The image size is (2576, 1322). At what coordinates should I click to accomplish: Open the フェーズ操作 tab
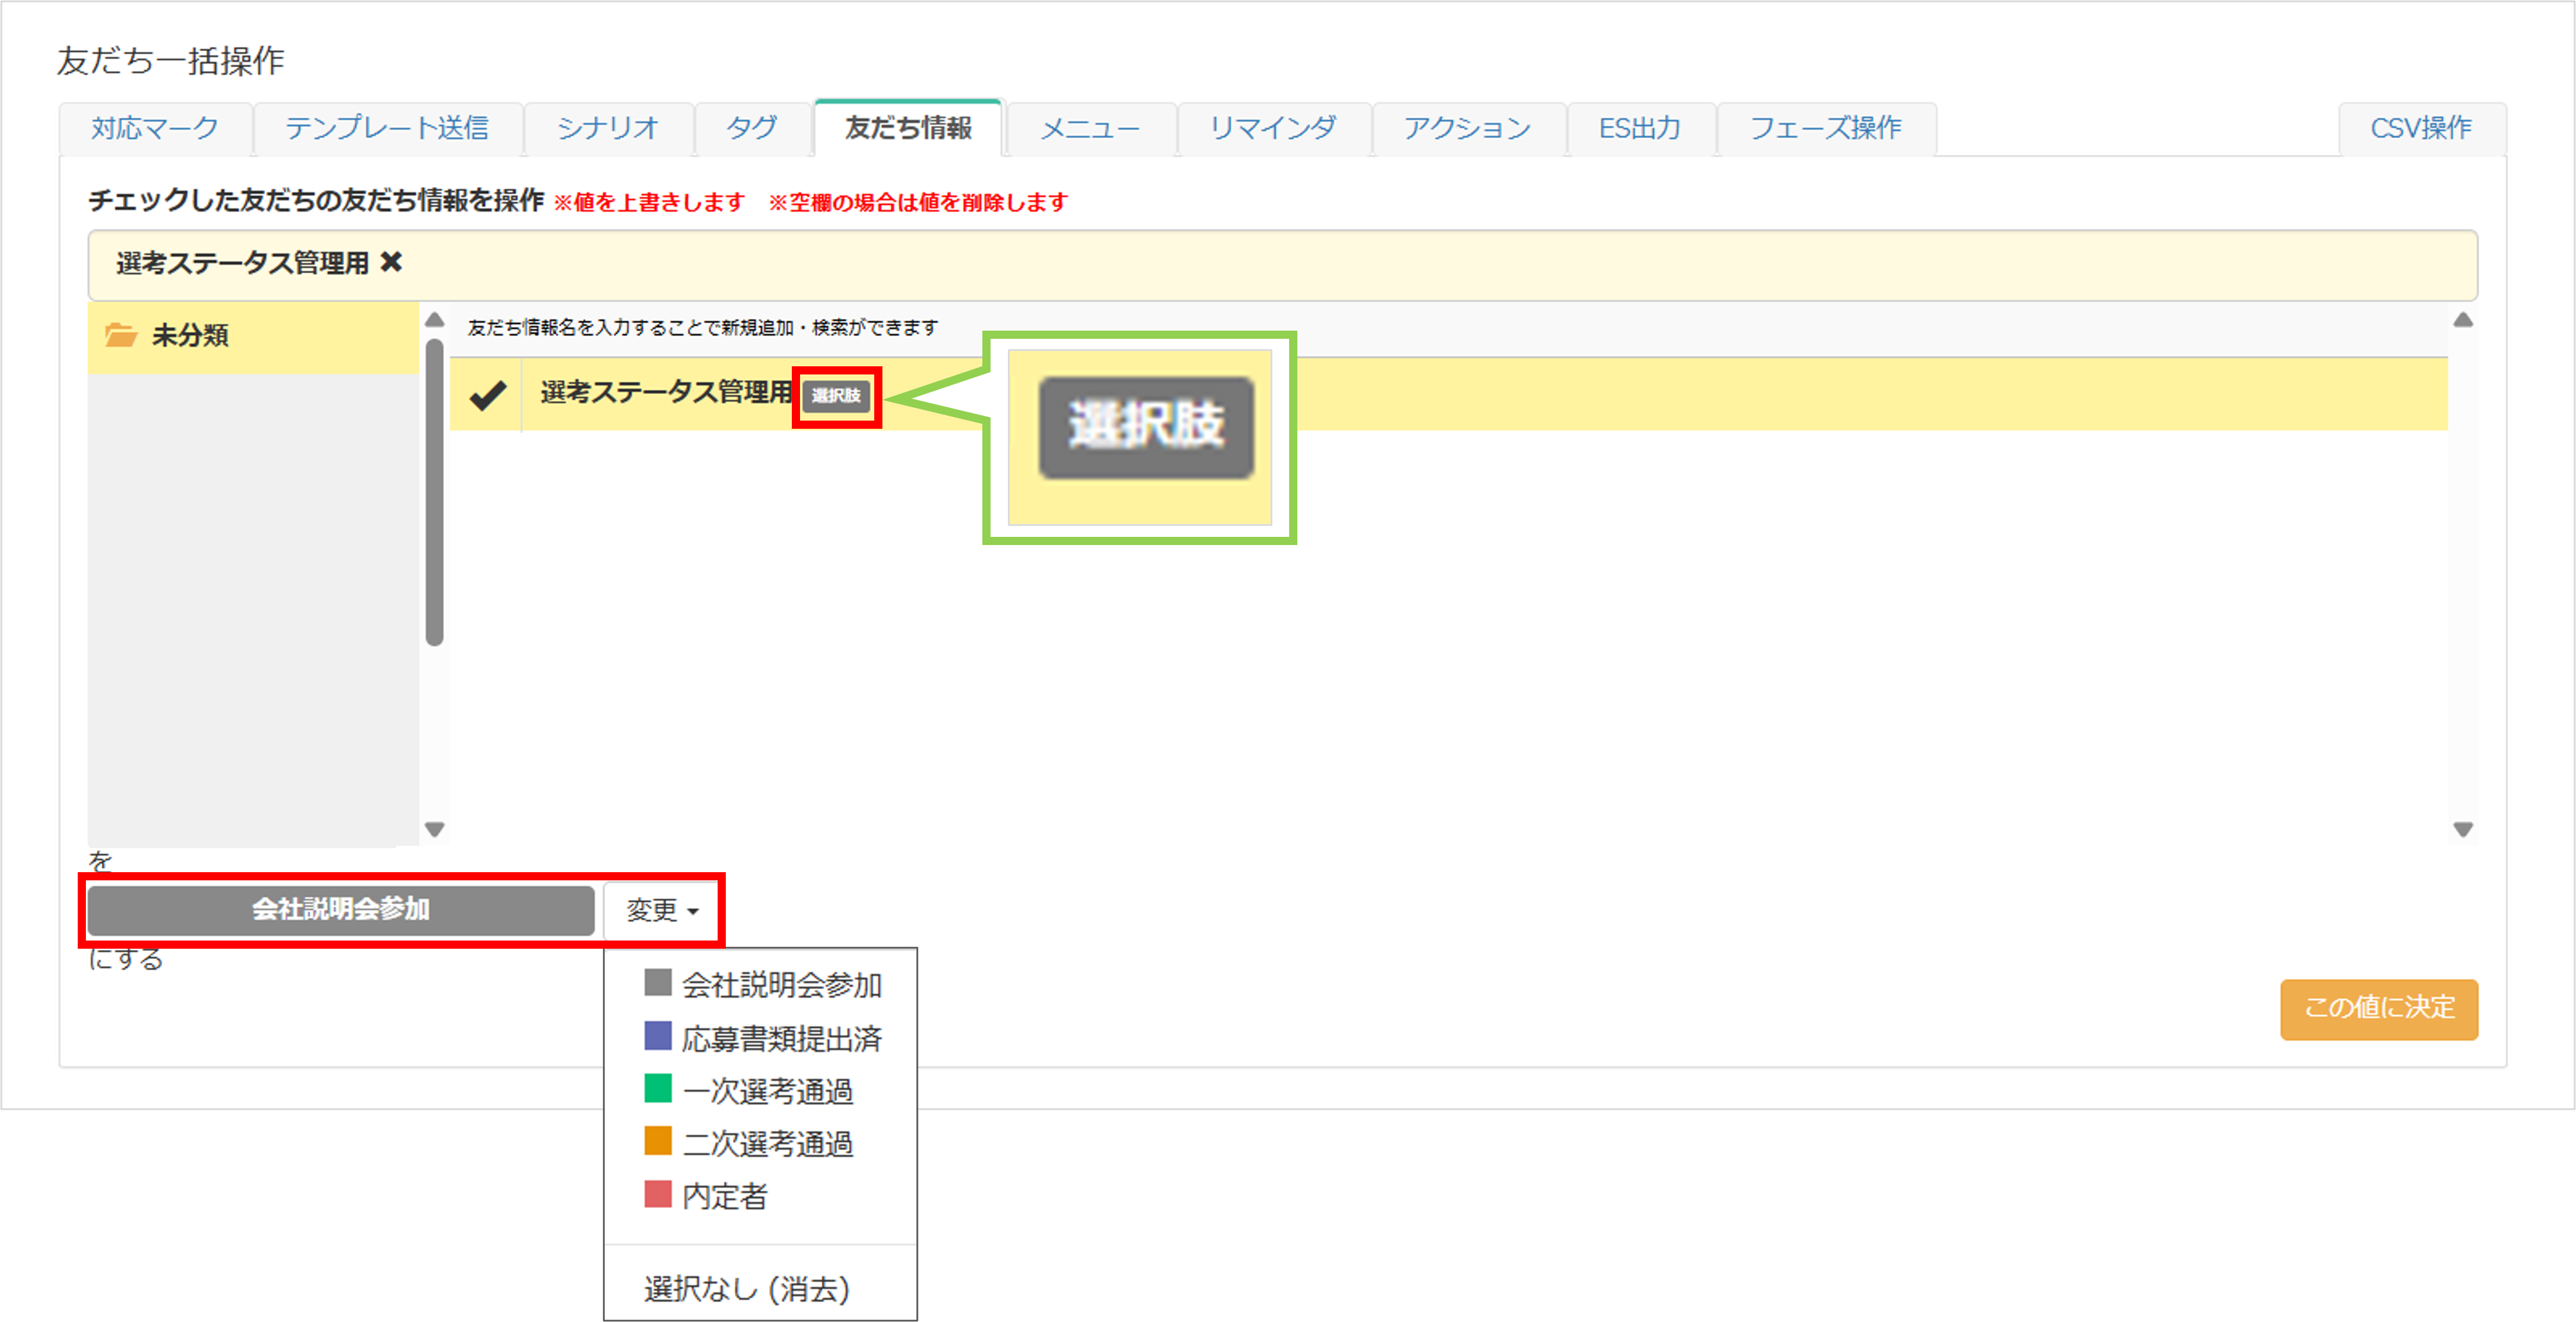click(1826, 128)
